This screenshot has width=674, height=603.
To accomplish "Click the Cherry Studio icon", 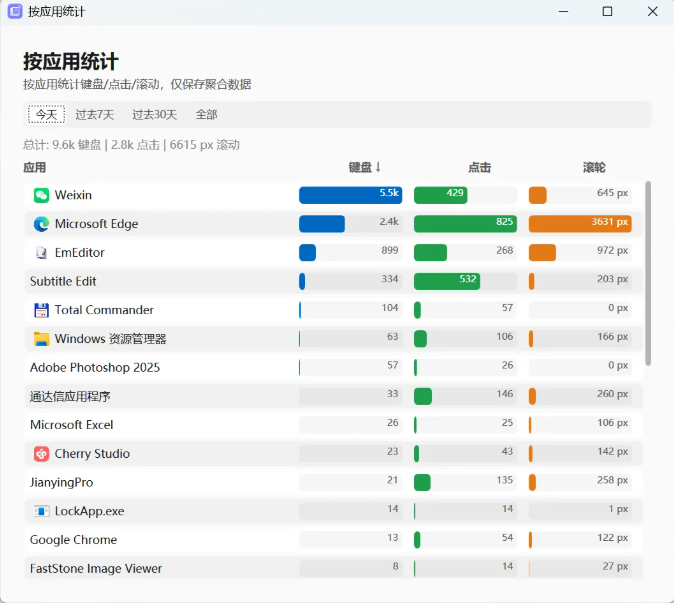I will [x=41, y=453].
